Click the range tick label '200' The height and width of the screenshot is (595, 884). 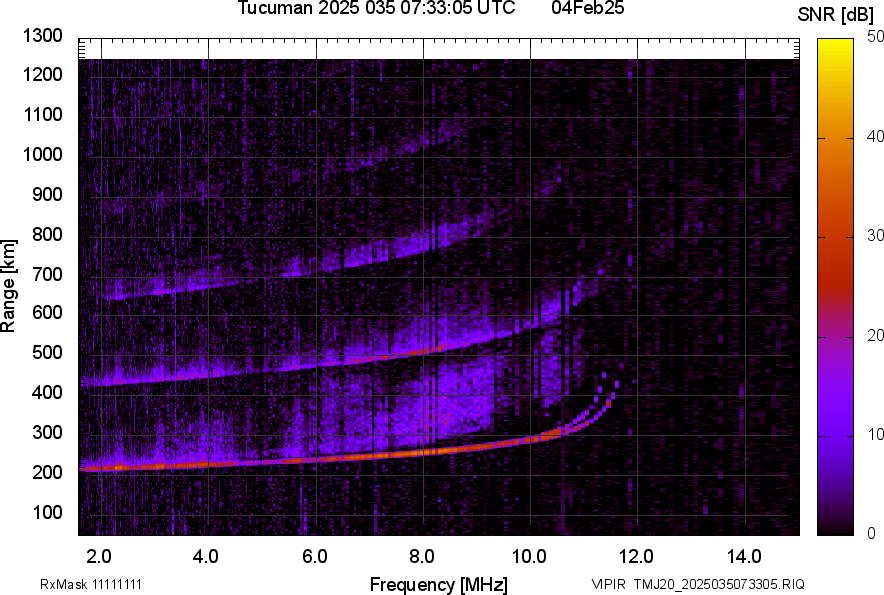47,473
